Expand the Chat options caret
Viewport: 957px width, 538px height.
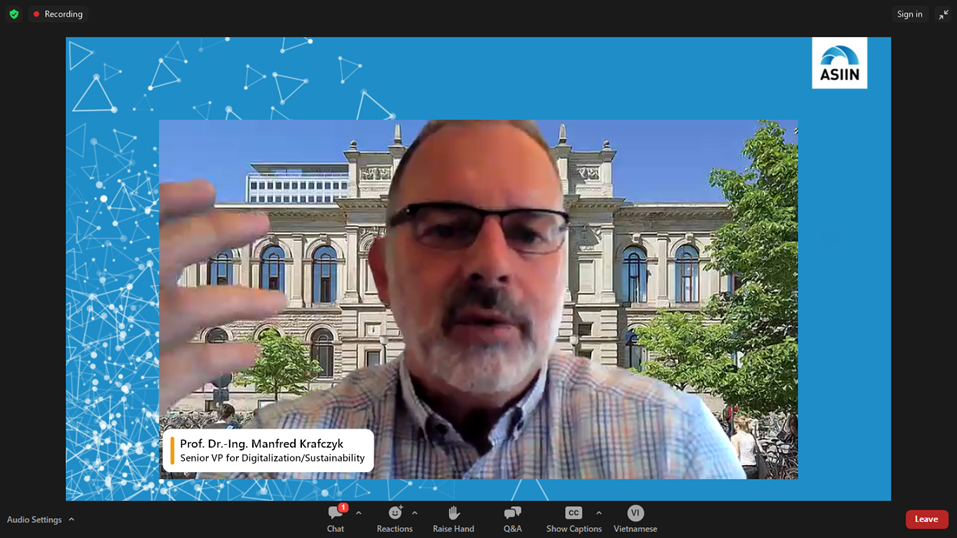[x=359, y=513]
